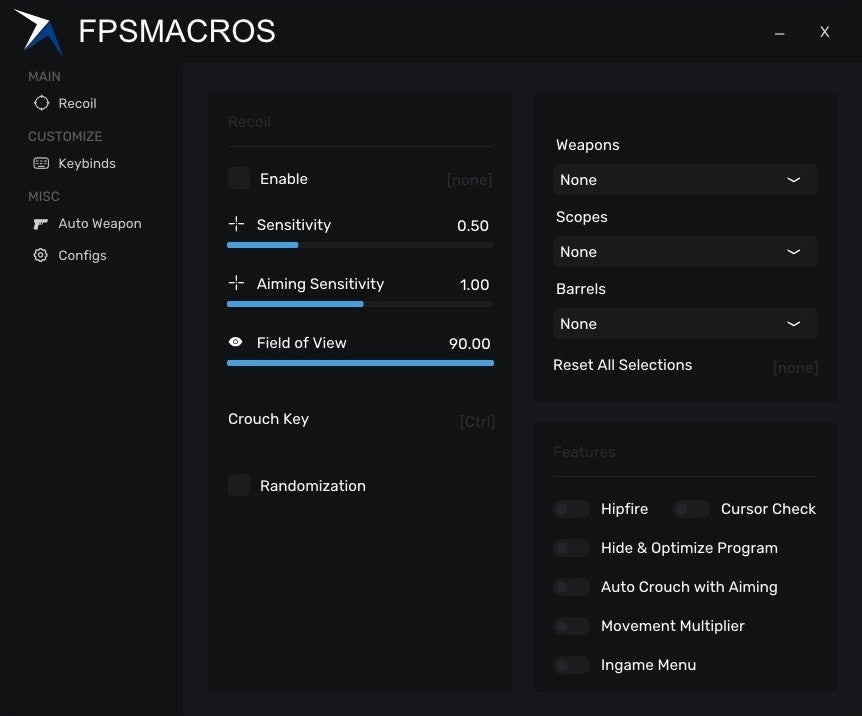The width and height of the screenshot is (862, 716).
Task: Click the gun icon next to Auto Weapon
Action: 38,223
